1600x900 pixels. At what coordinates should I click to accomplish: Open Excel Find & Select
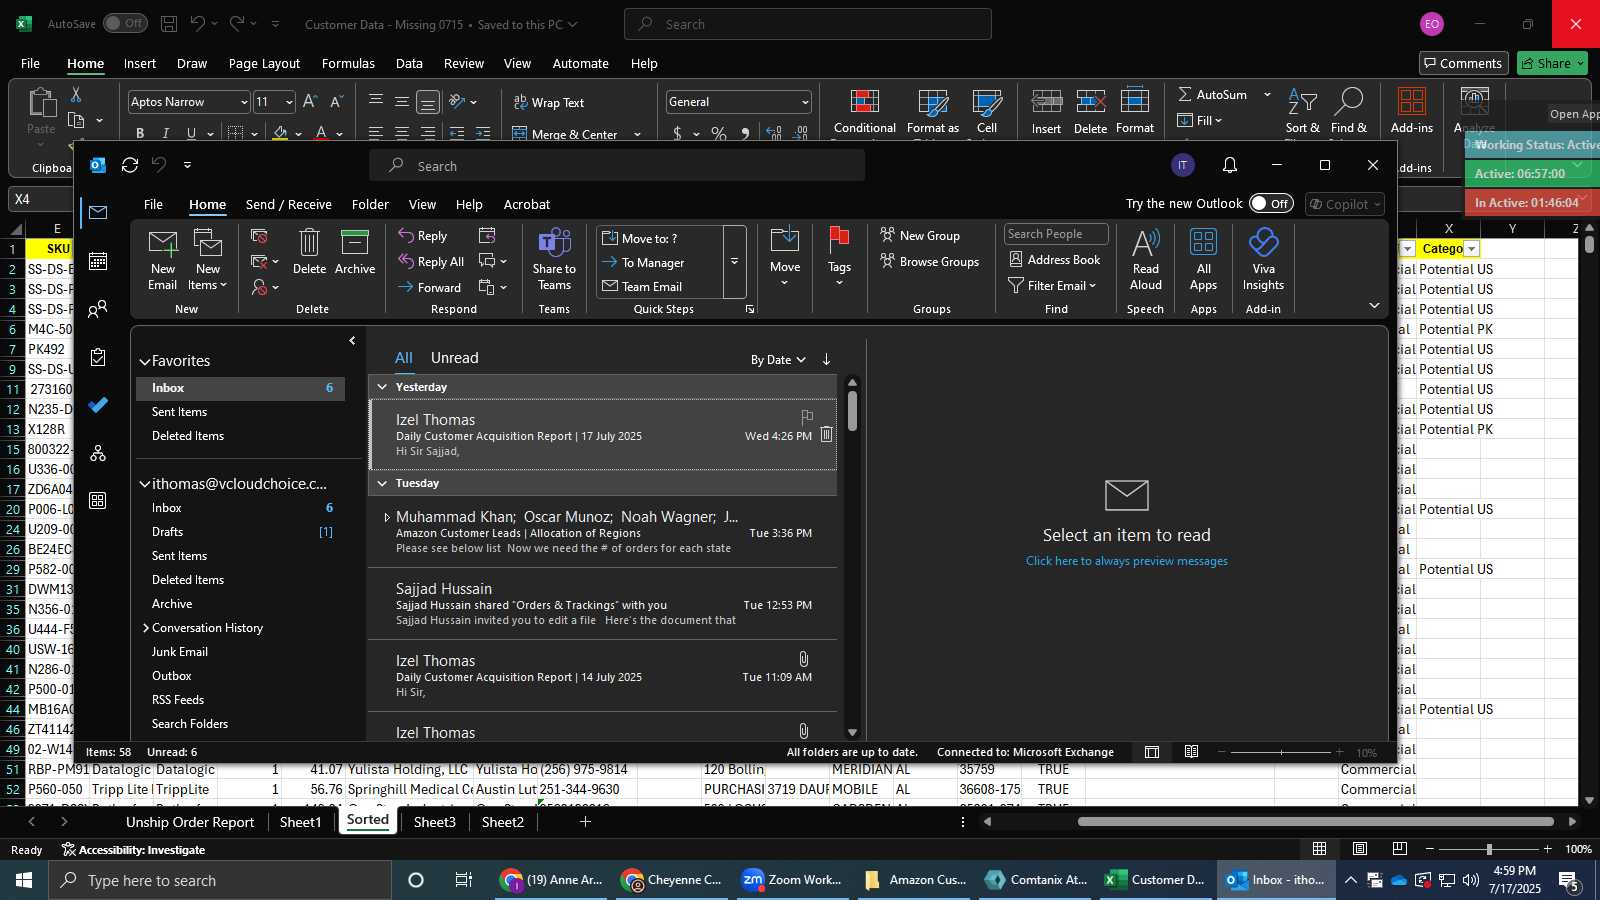[x=1349, y=111]
